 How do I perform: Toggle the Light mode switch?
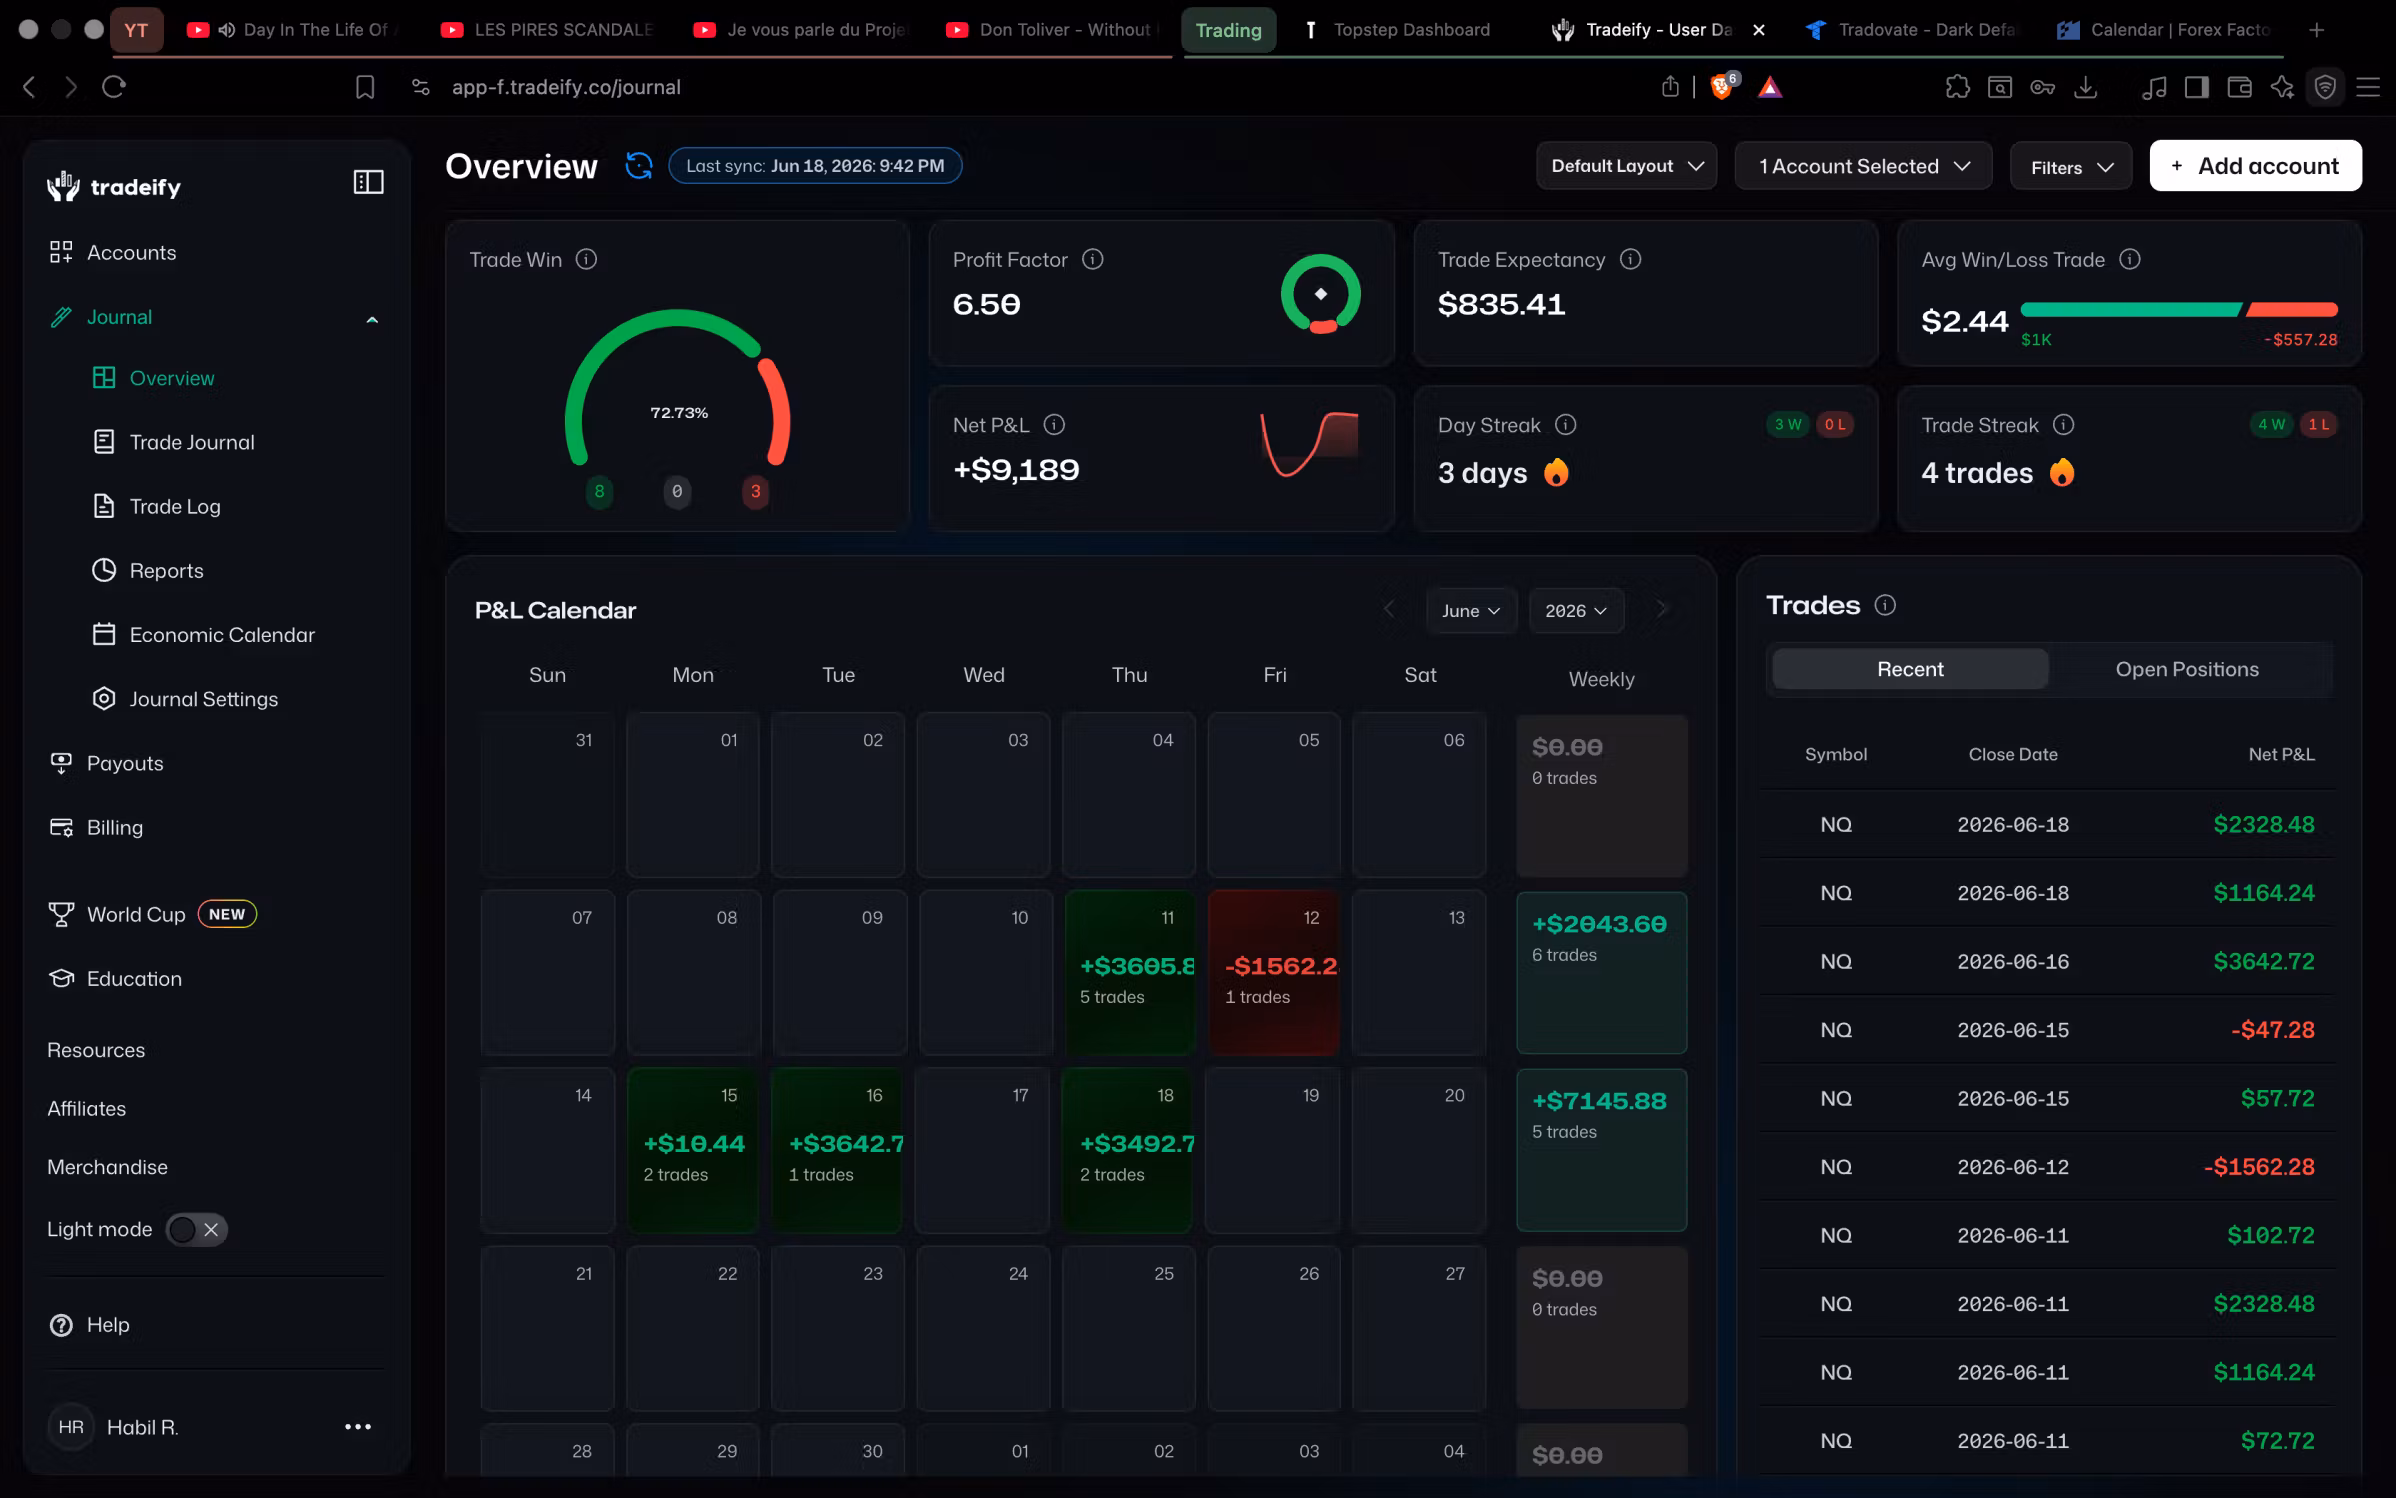click(196, 1229)
